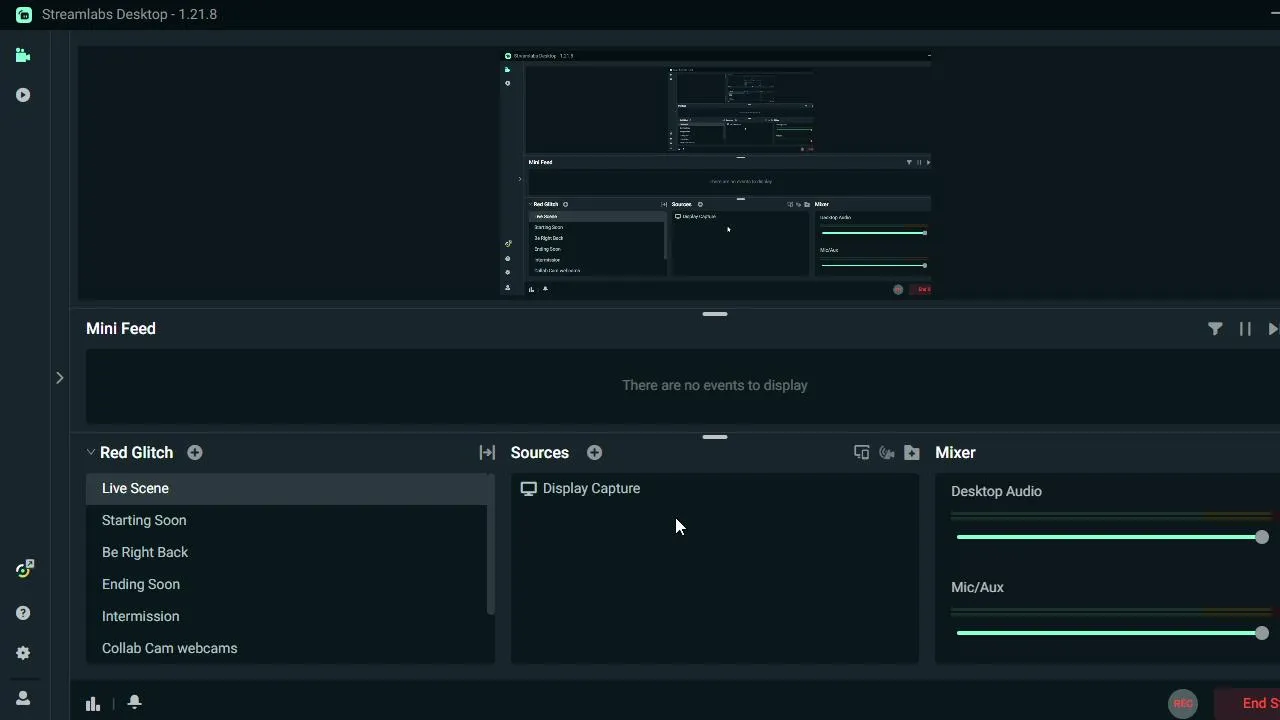Click the Mic/Aux volume slider
Image resolution: width=1280 pixels, height=720 pixels.
coord(1112,633)
